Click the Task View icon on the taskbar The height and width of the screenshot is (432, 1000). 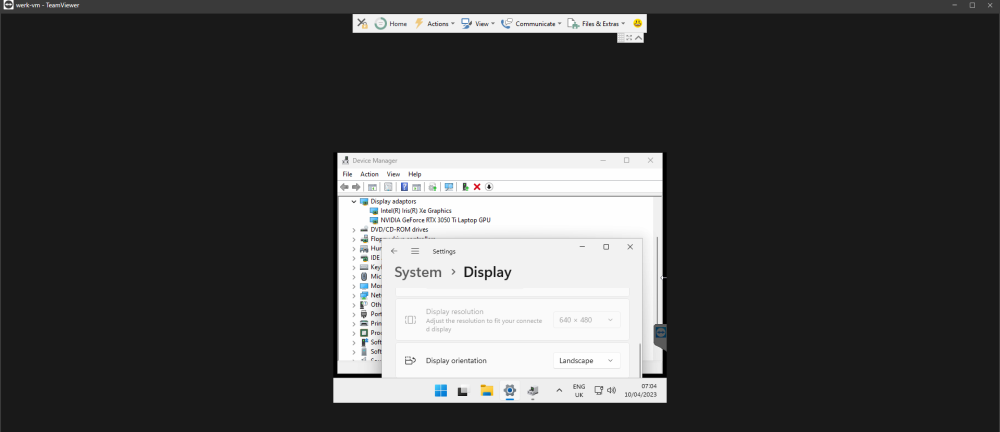(464, 391)
